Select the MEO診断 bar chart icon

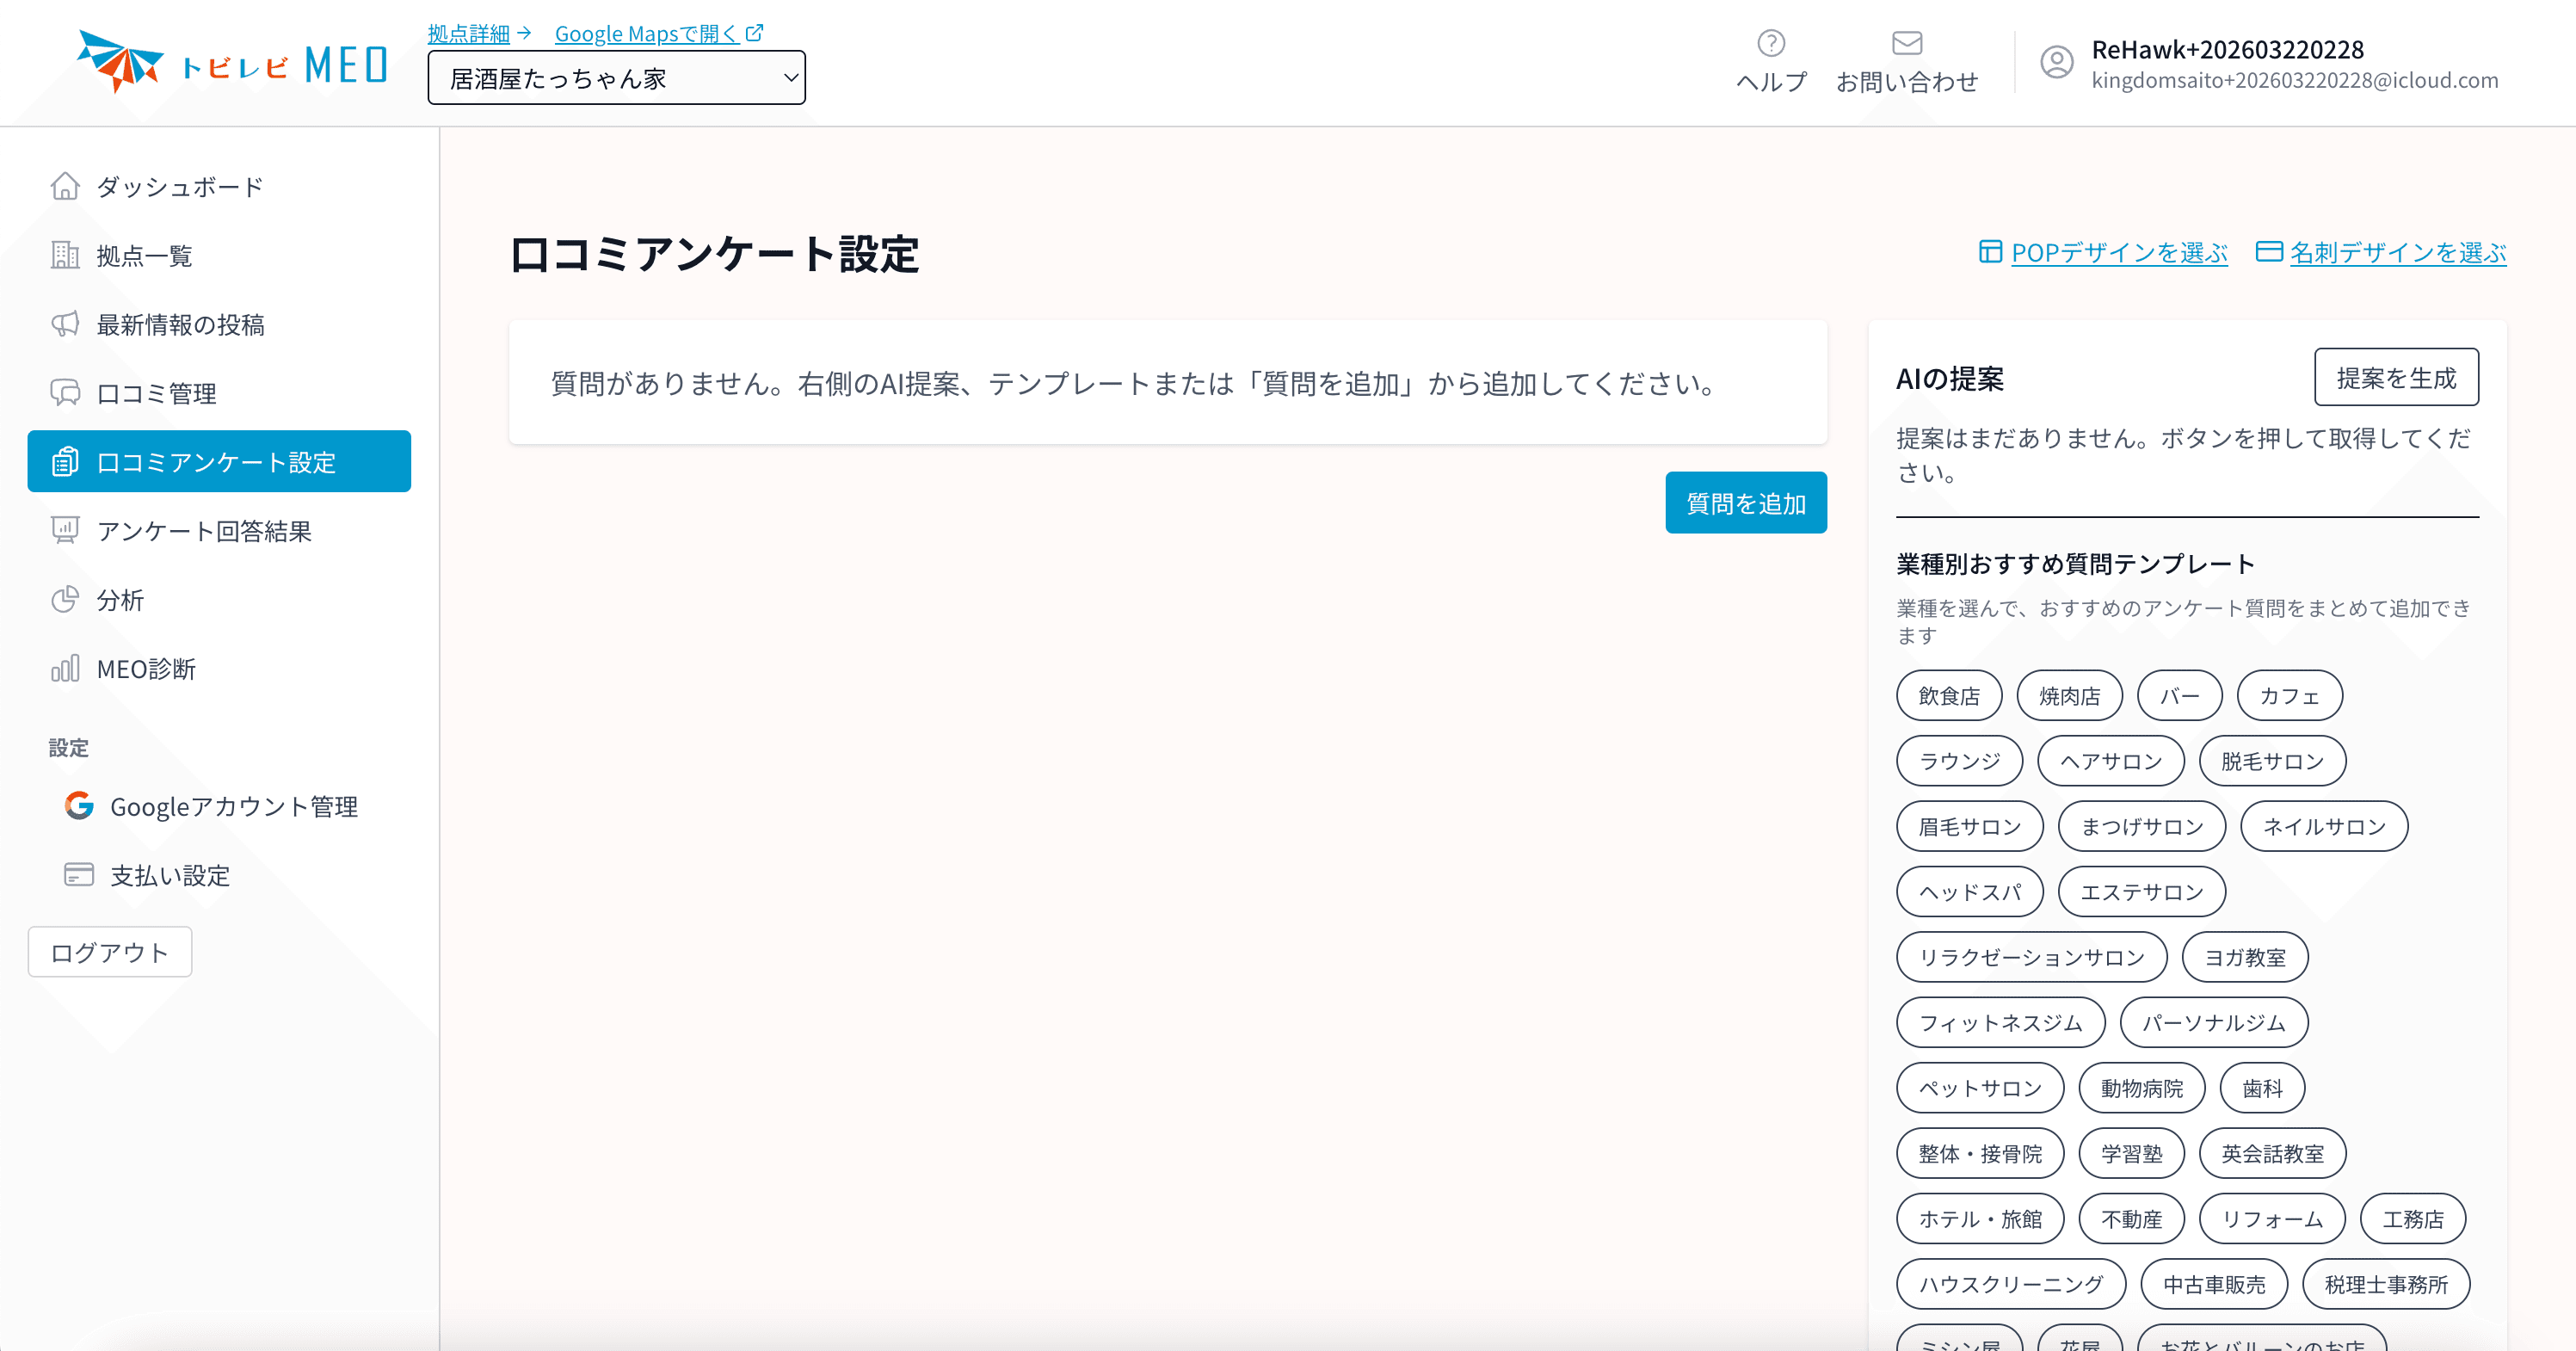(x=65, y=668)
